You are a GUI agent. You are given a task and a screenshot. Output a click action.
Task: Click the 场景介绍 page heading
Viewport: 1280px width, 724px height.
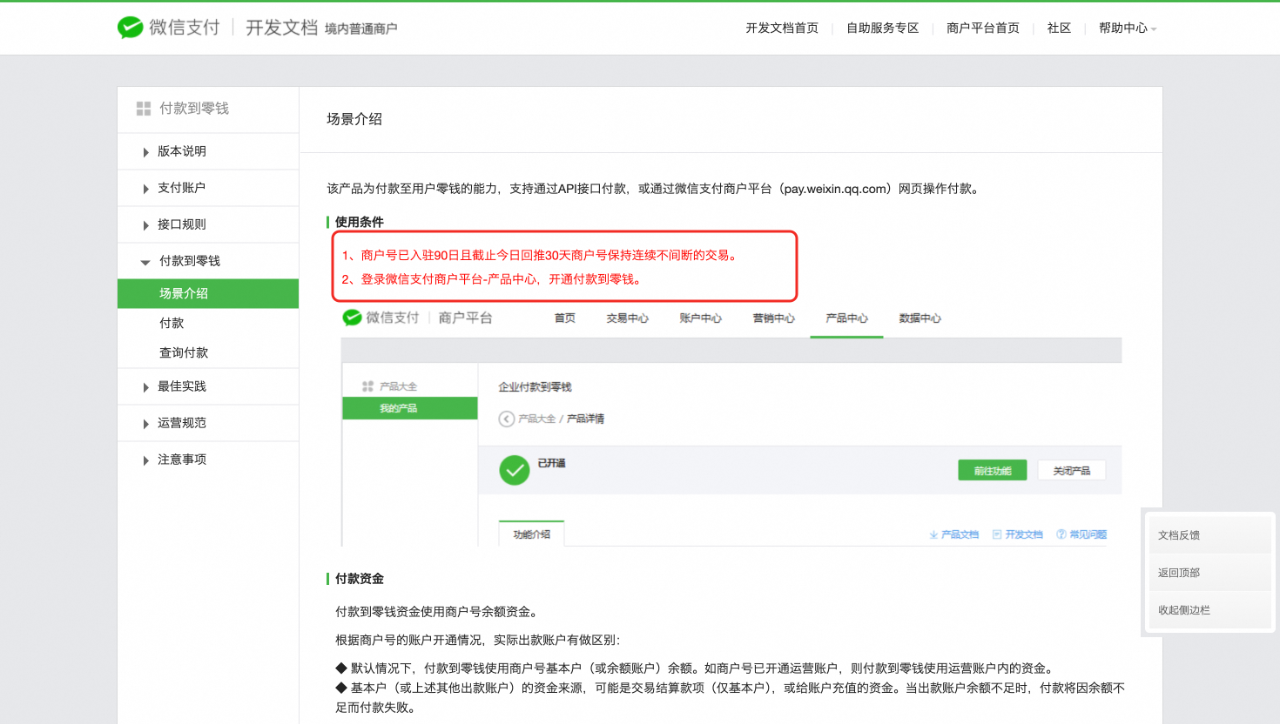coord(354,119)
